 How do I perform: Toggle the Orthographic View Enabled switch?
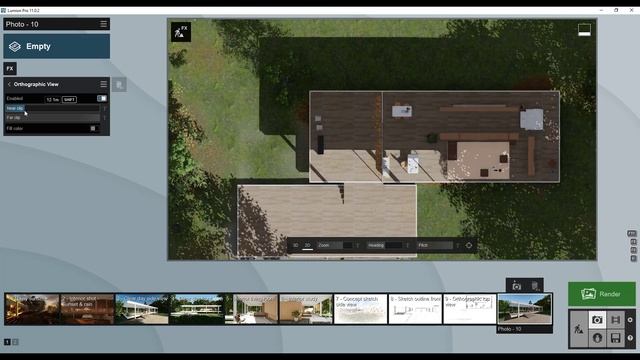[102, 98]
